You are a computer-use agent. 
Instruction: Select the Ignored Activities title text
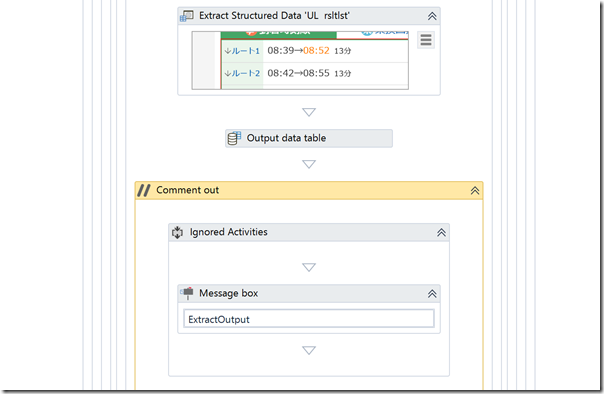(228, 232)
